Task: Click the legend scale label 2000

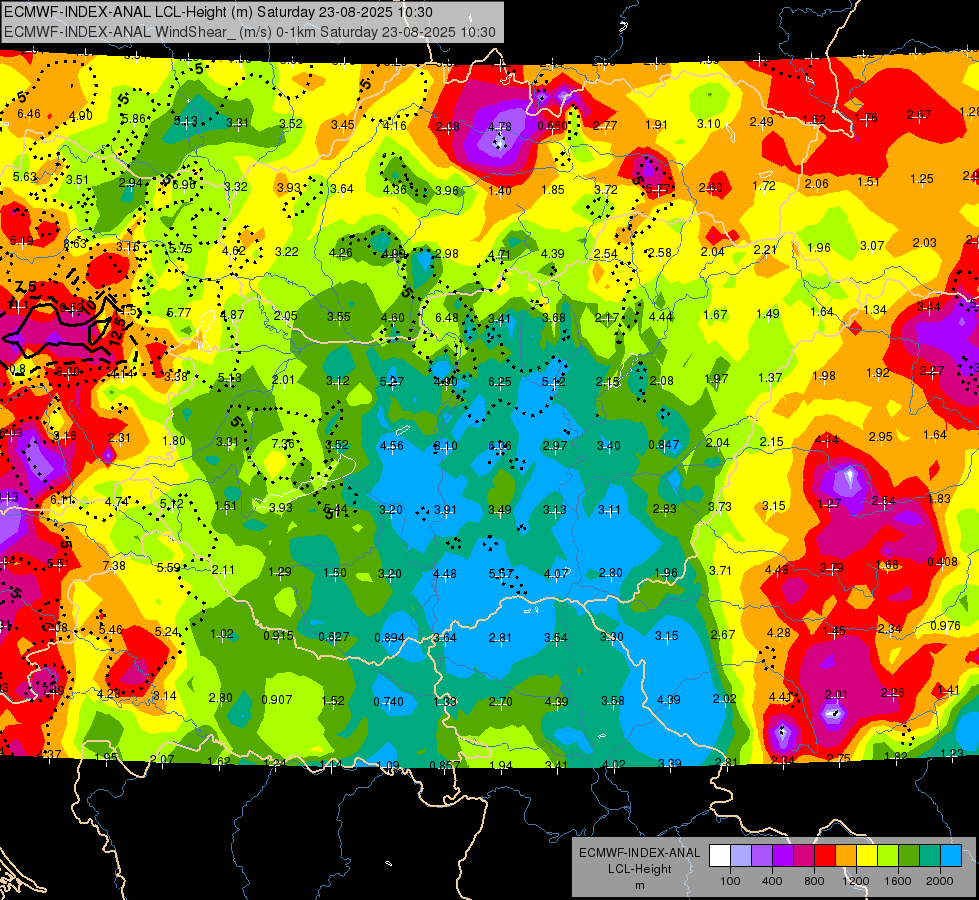Action: 940,881
